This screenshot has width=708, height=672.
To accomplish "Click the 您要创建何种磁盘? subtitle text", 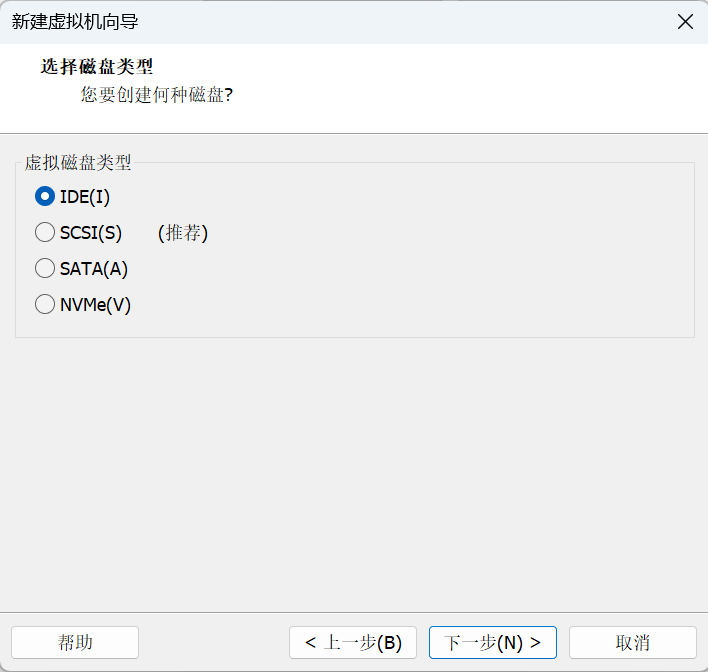I will [x=157, y=95].
